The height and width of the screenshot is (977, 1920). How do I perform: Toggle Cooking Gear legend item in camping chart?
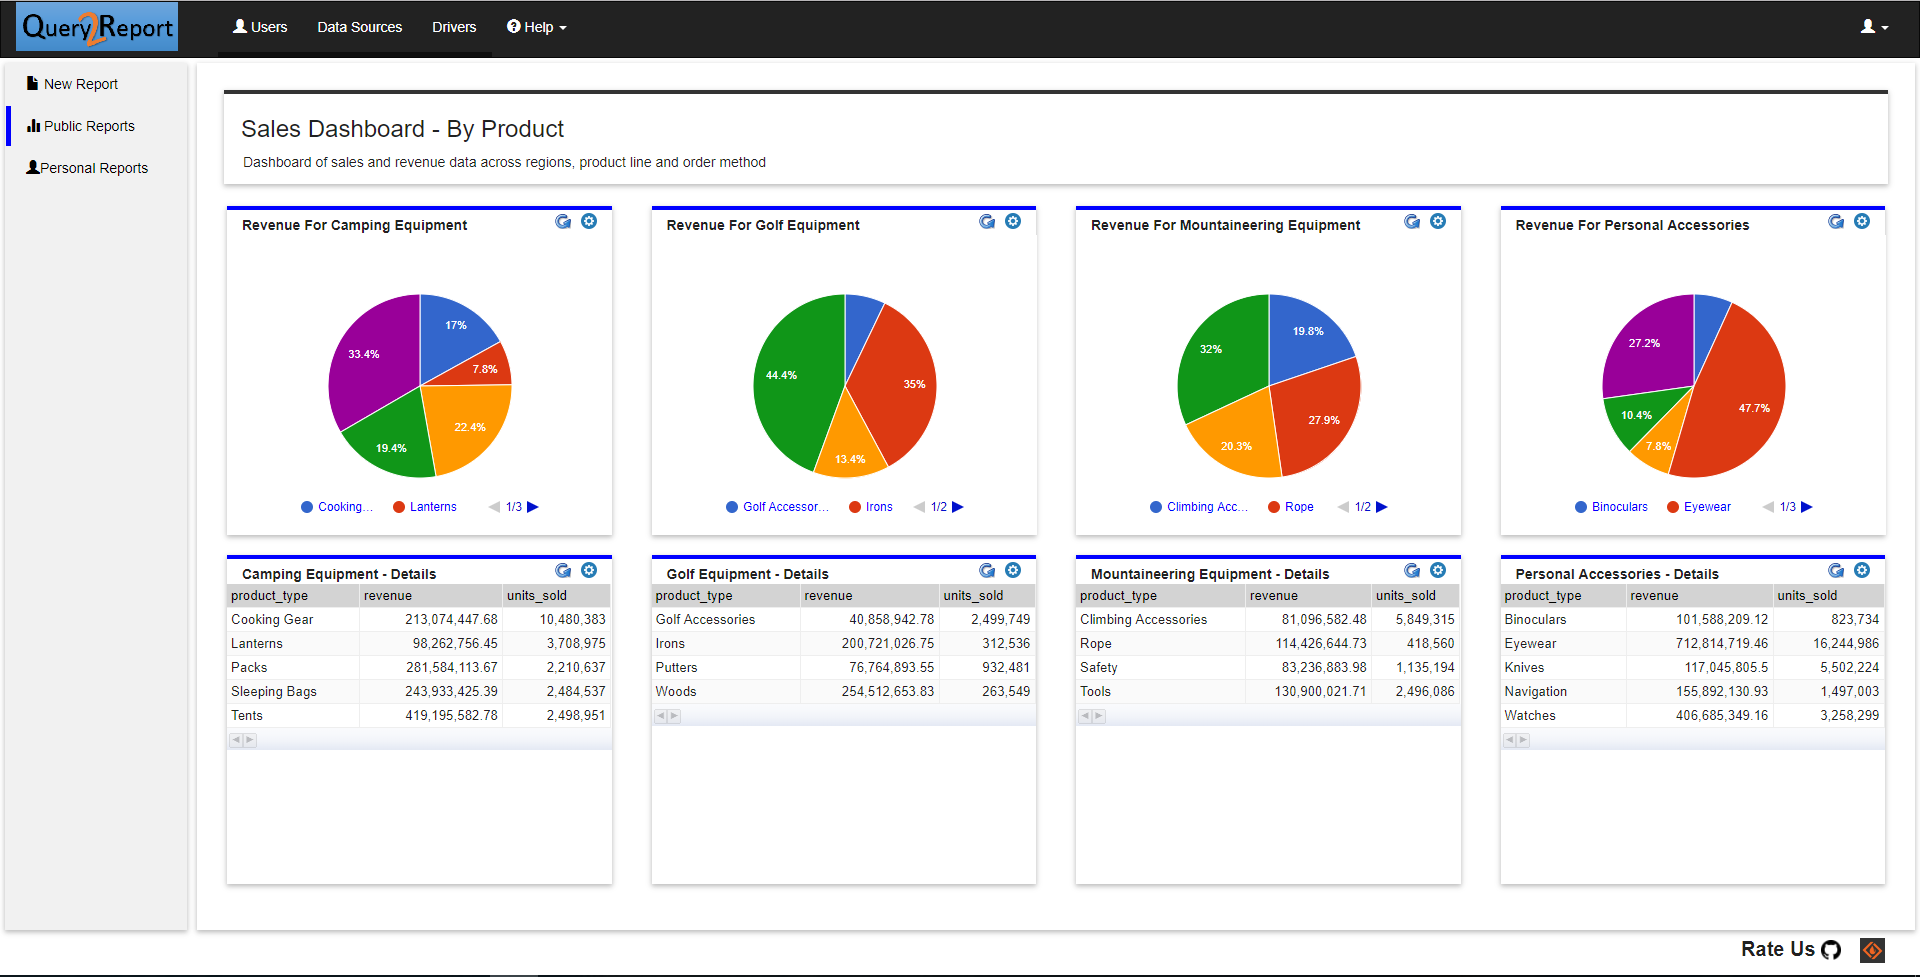(337, 507)
